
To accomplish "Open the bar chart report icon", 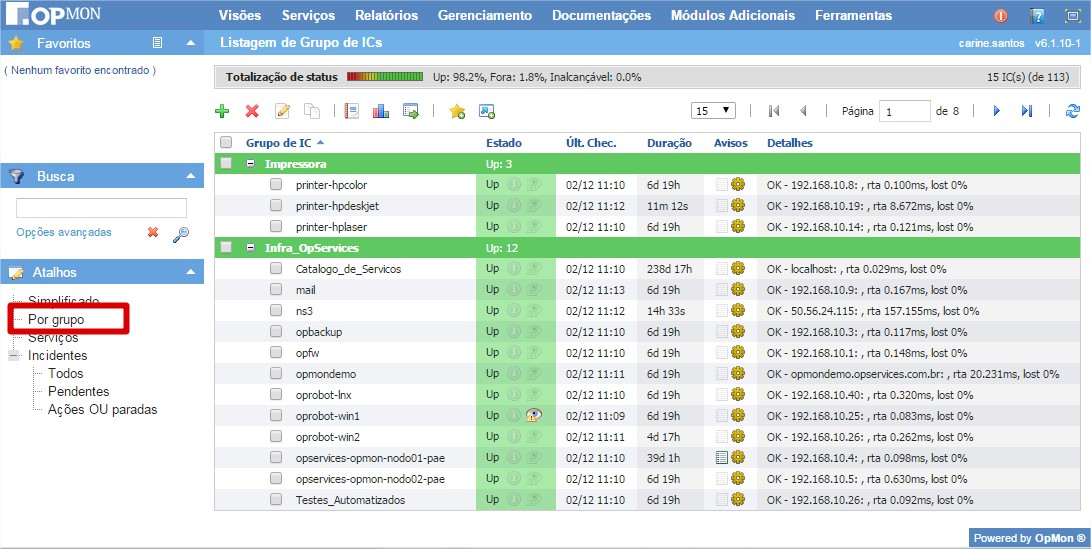I will point(381,111).
